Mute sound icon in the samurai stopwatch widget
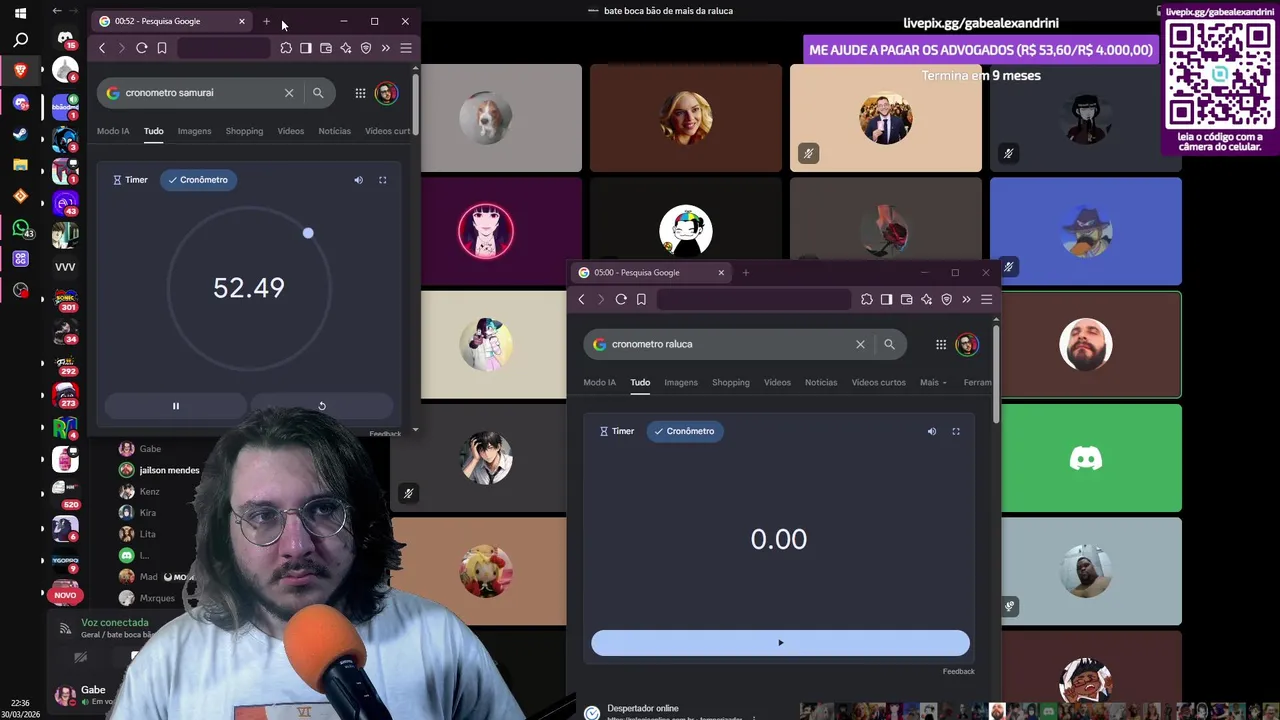Screen dimensions: 1280x720 358,180
